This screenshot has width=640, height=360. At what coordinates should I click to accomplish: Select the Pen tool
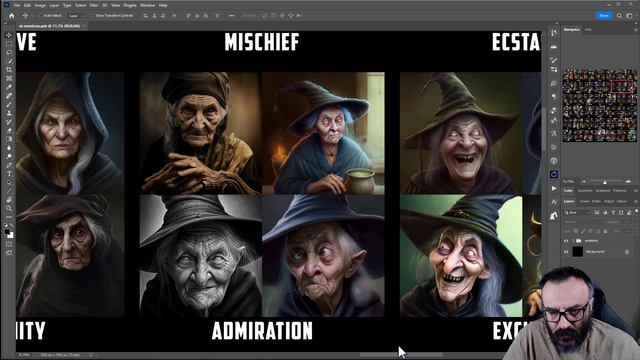click(x=9, y=165)
